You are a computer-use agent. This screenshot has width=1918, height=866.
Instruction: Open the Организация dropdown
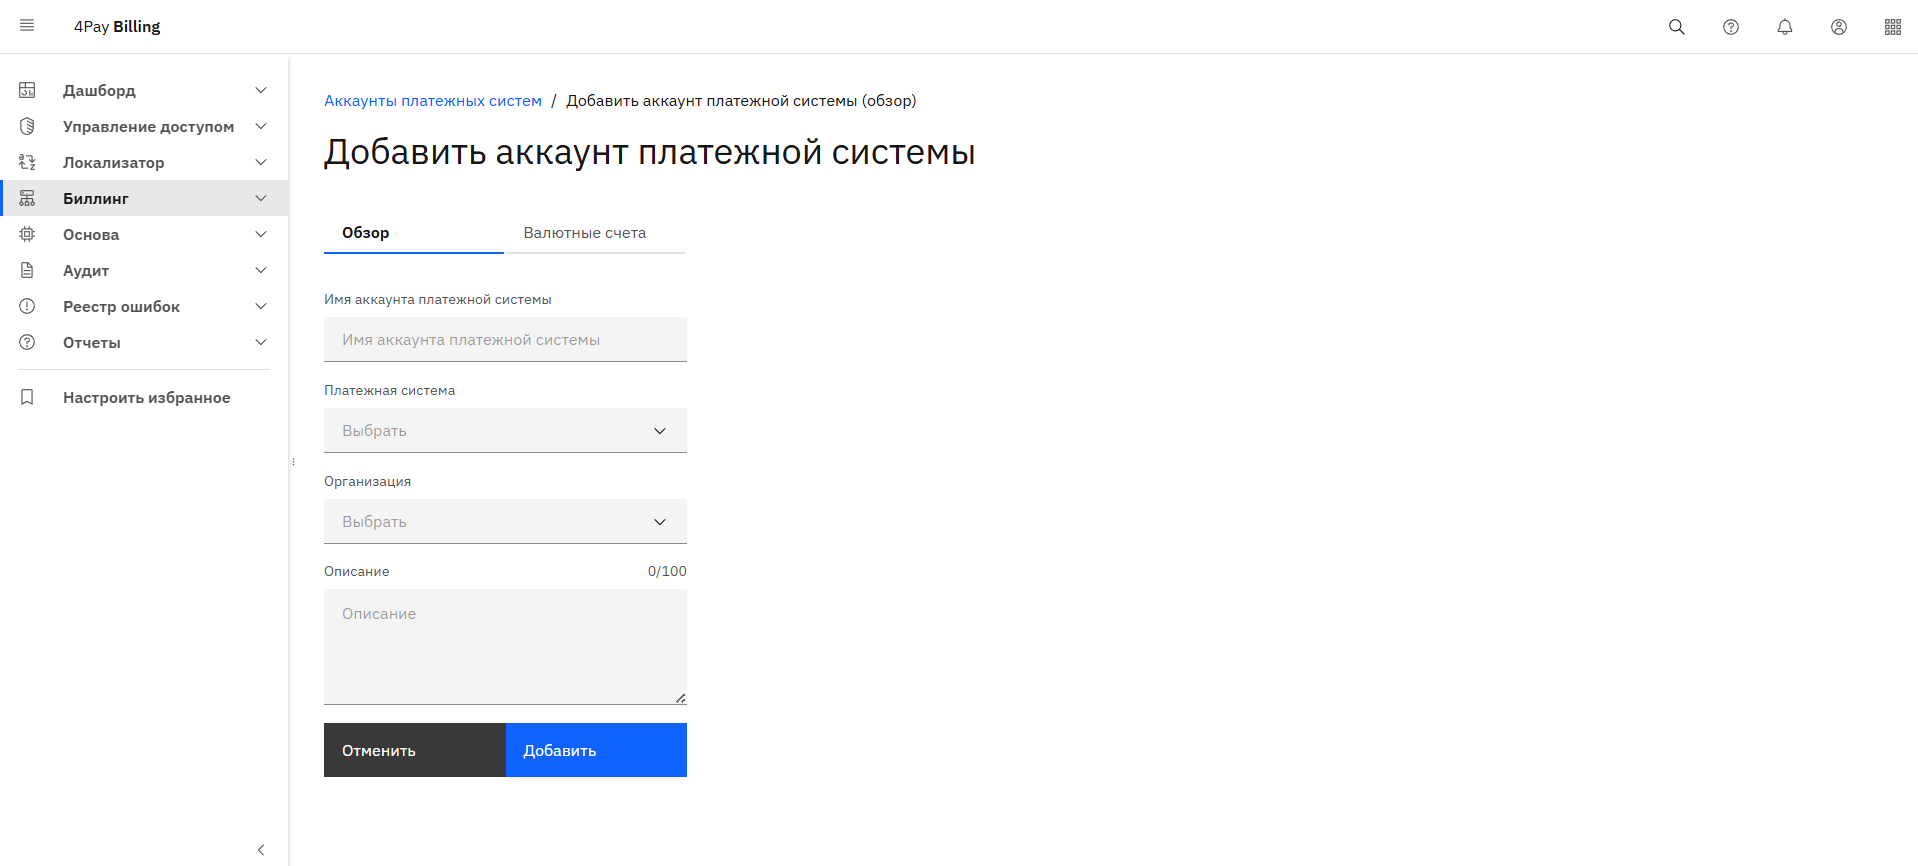(505, 522)
